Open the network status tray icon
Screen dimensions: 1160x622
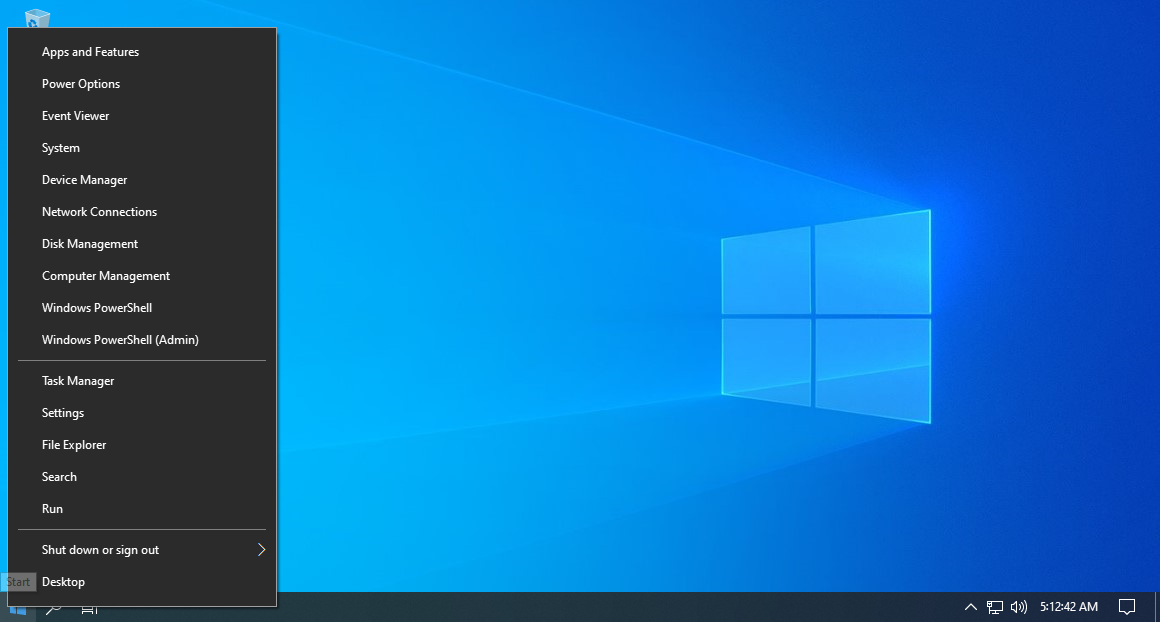point(995,607)
